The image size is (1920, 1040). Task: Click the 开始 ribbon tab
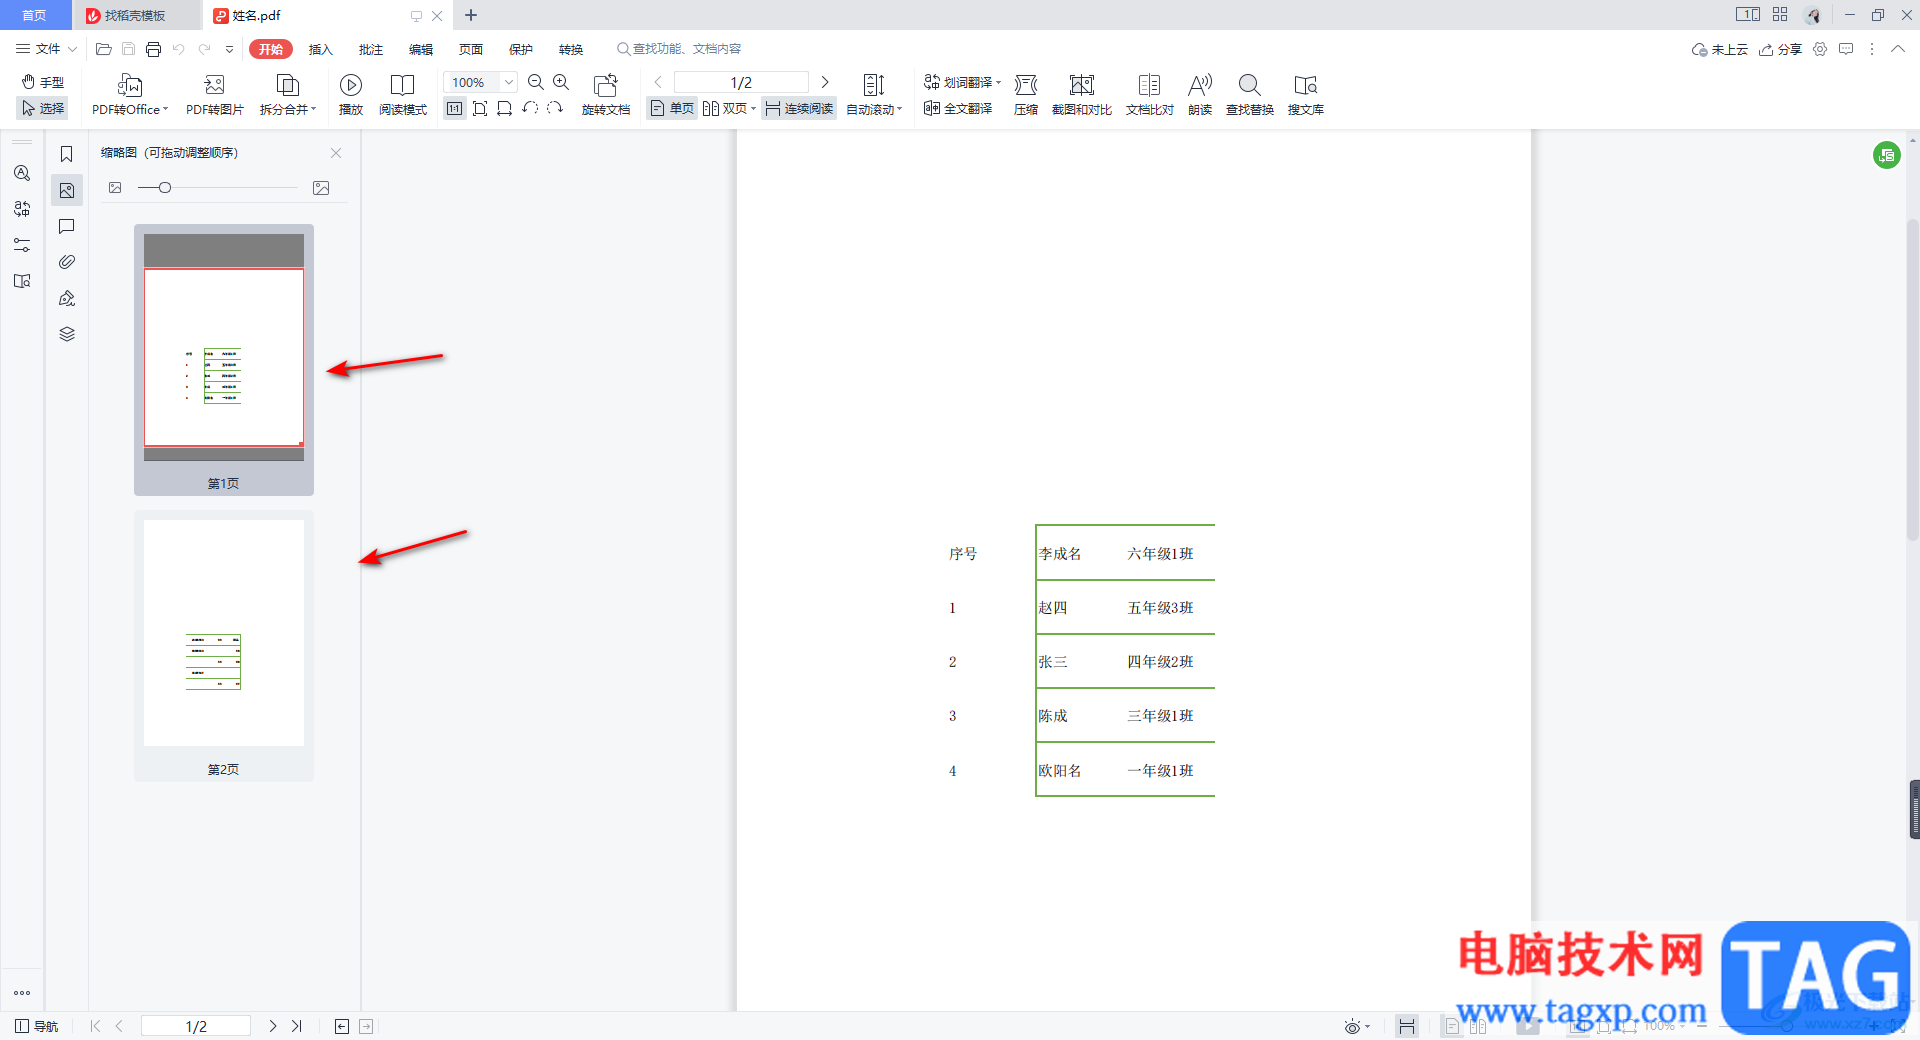click(271, 49)
